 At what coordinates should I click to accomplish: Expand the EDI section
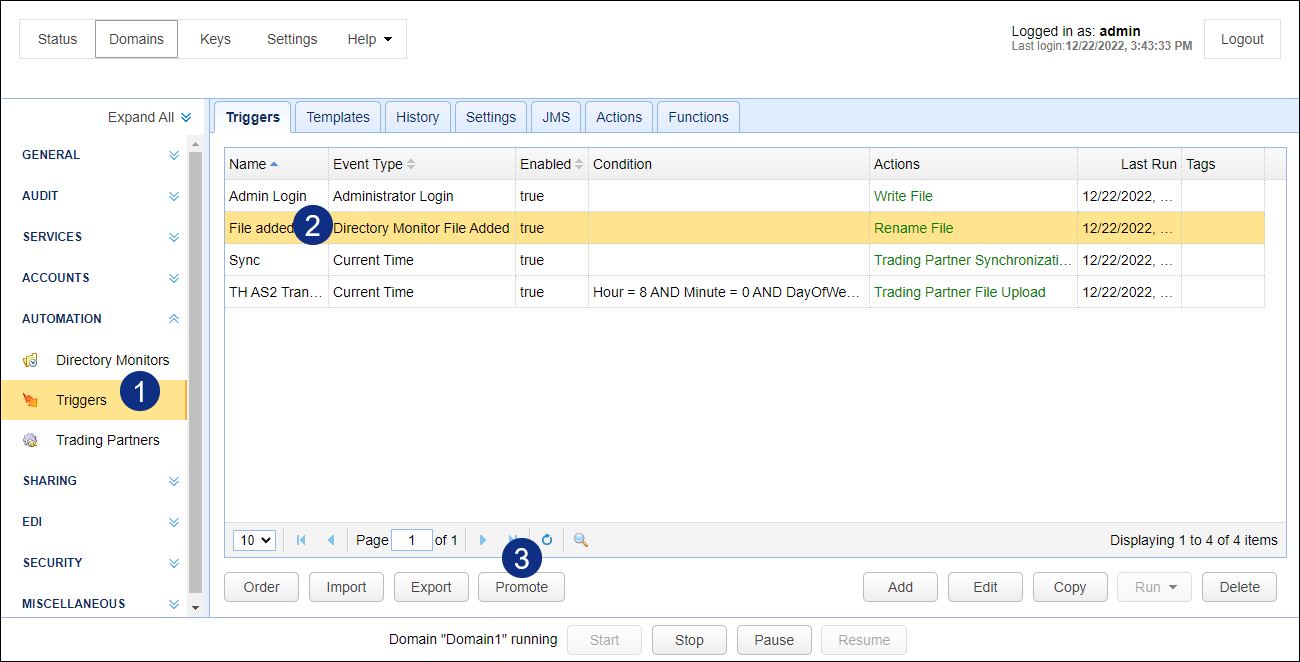pos(174,522)
